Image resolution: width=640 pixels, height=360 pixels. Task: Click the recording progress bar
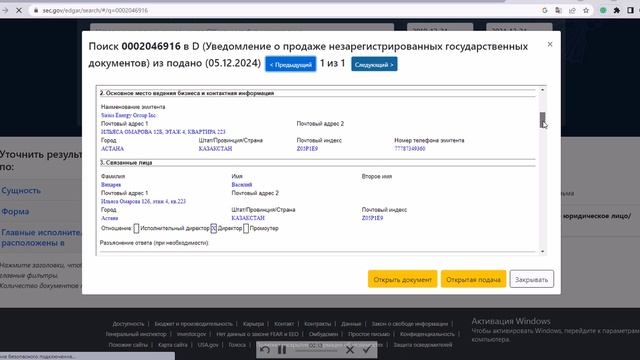tap(316, 350)
